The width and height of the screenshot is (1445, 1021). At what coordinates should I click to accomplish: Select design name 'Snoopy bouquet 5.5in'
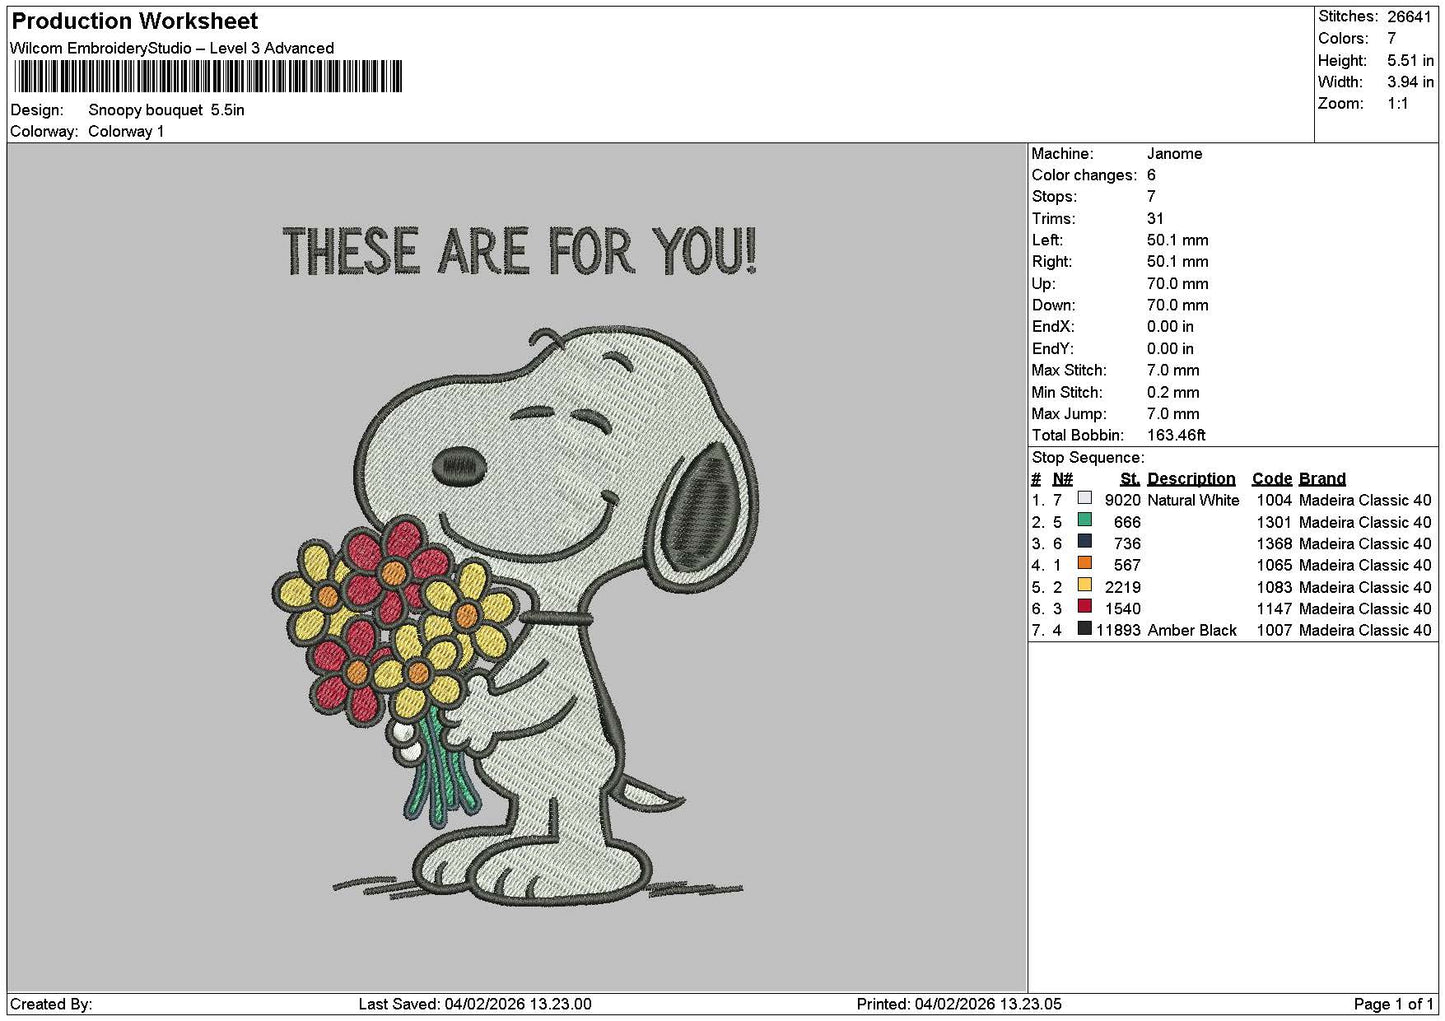166,110
